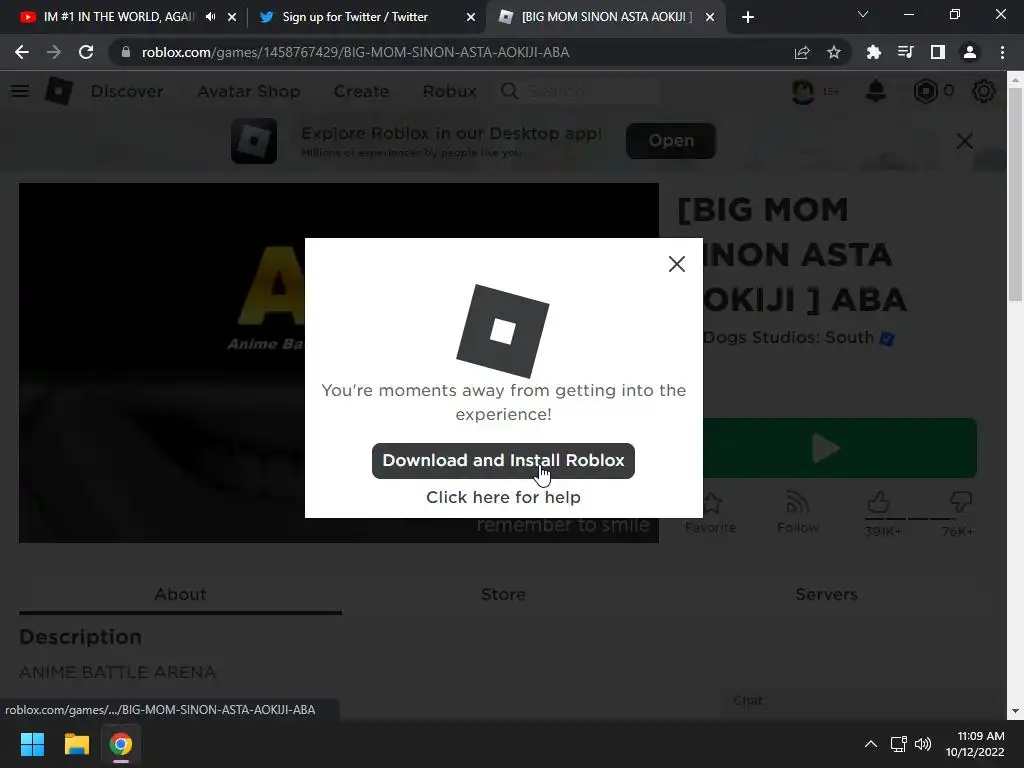View site information lock icon
The height and width of the screenshot is (768, 1024).
[126, 52]
